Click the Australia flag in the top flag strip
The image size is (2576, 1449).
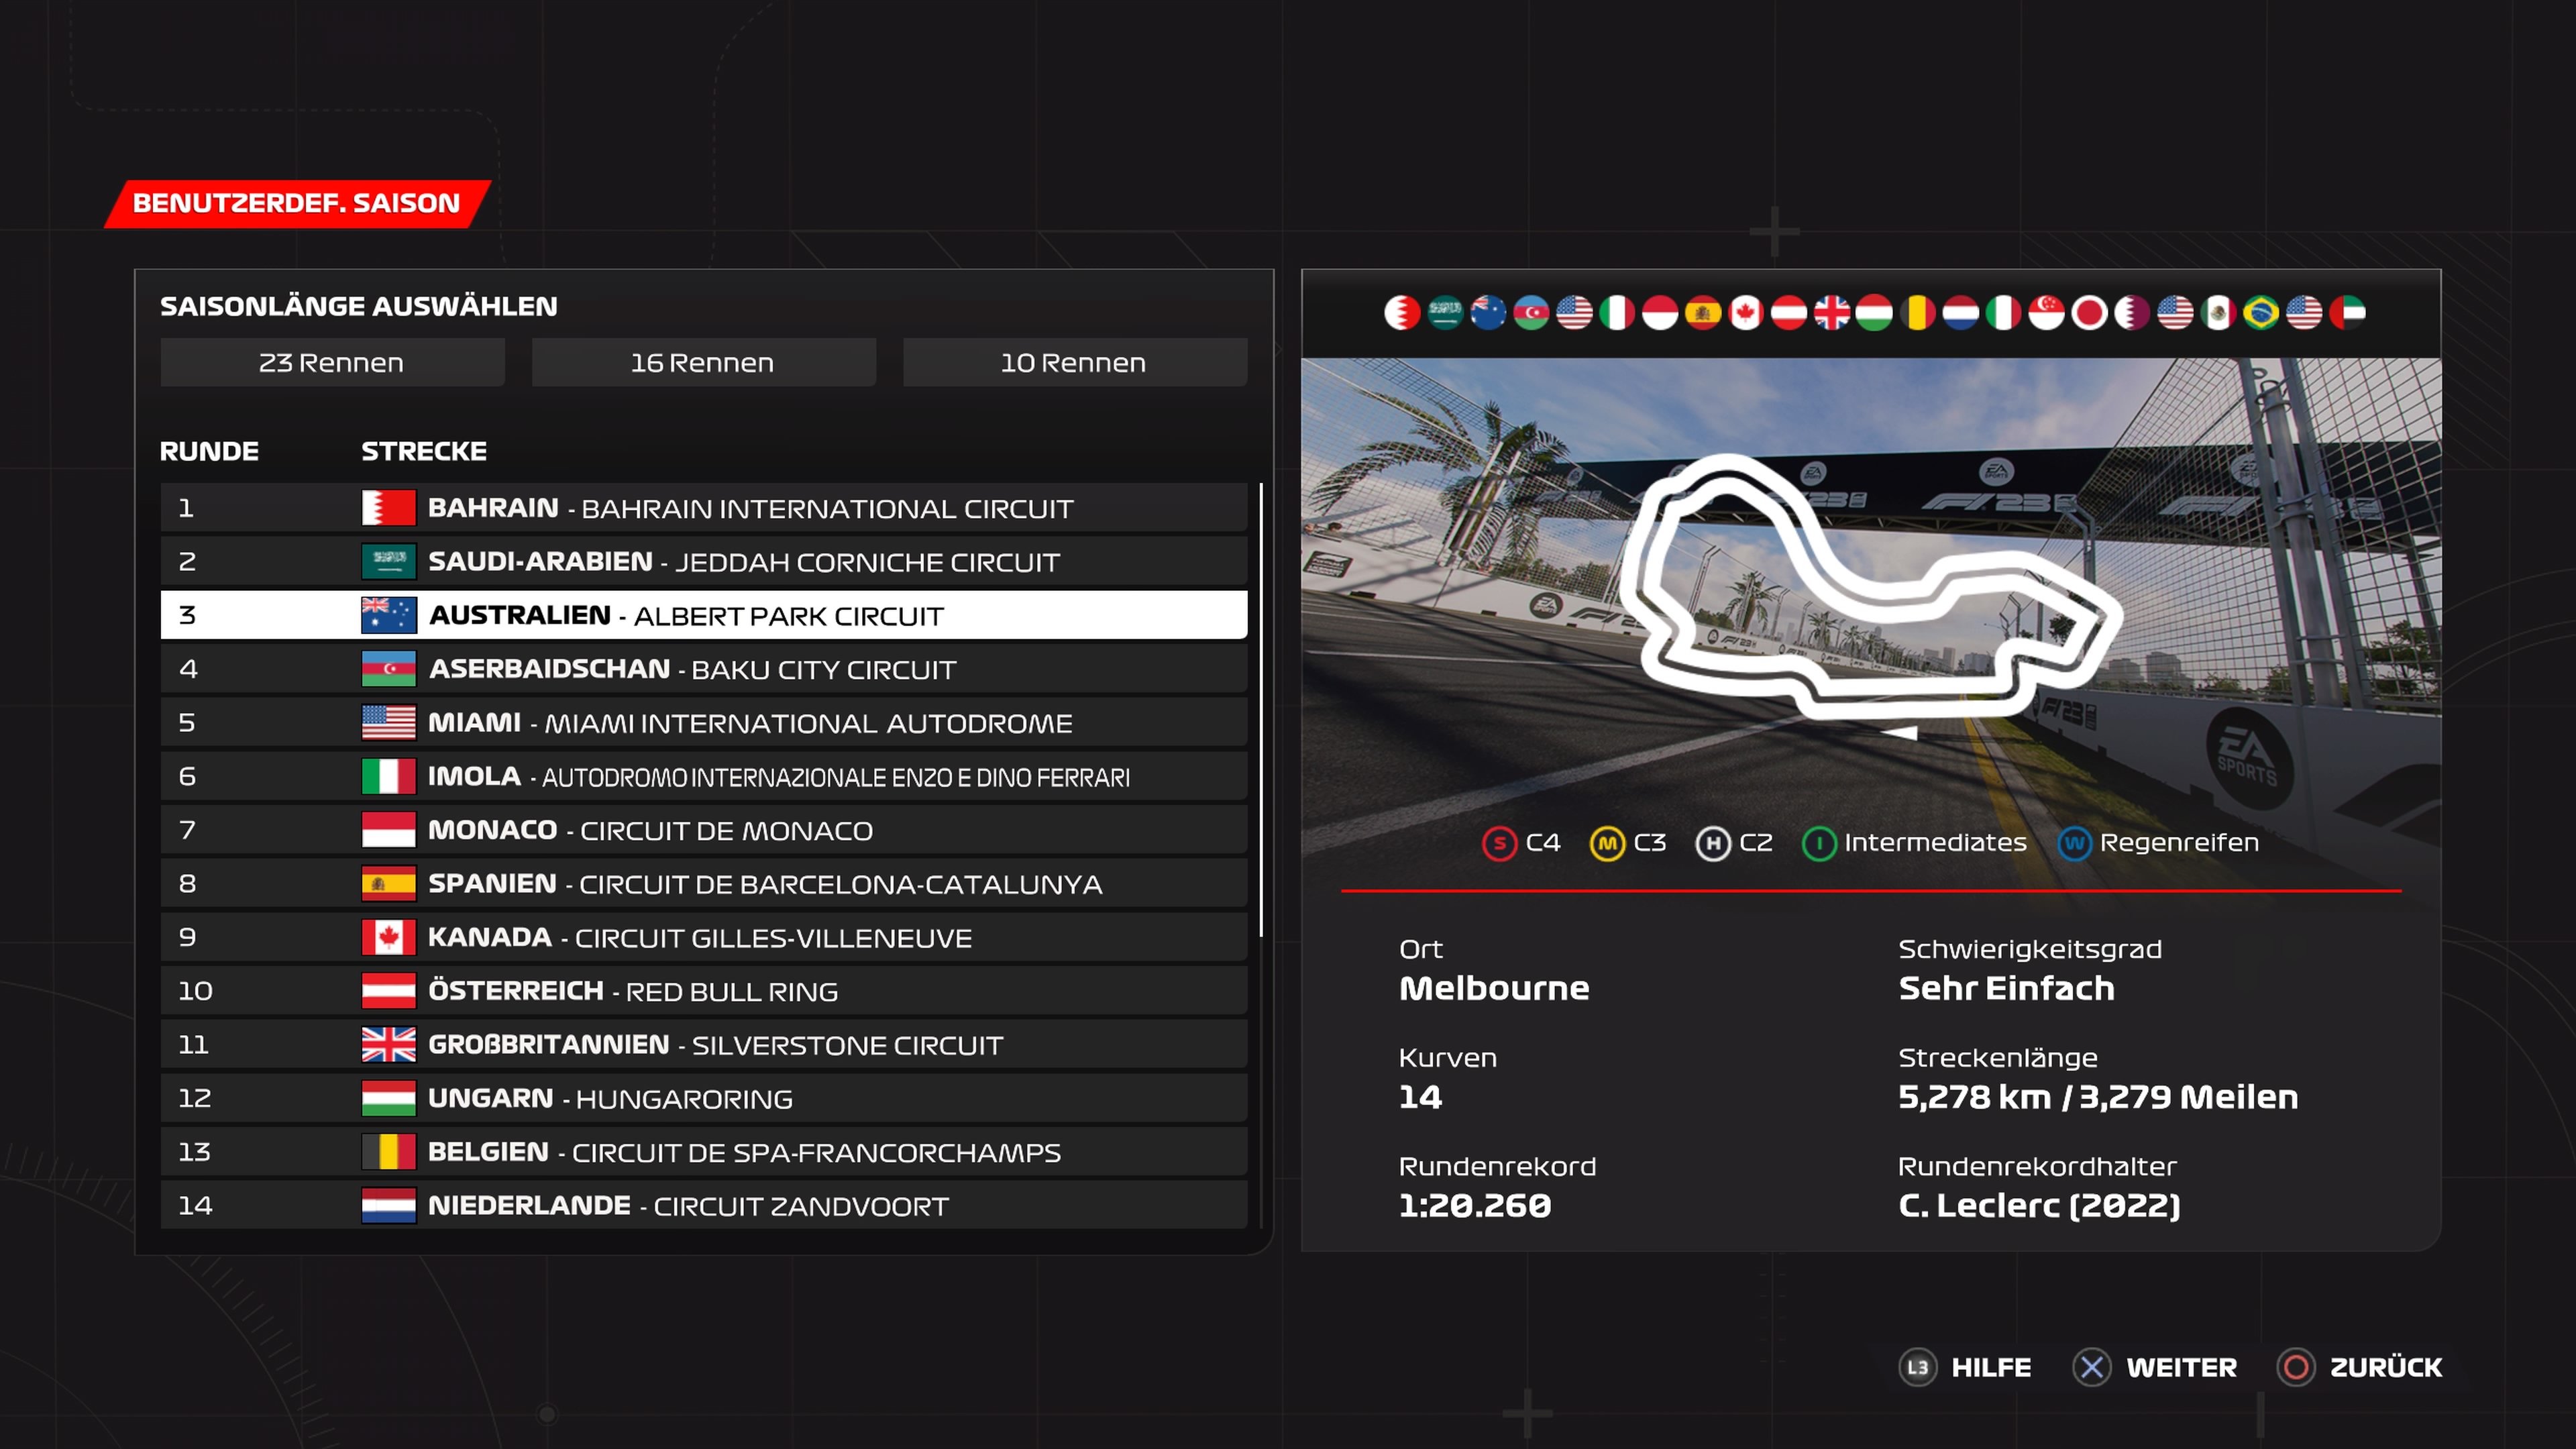(x=1488, y=313)
